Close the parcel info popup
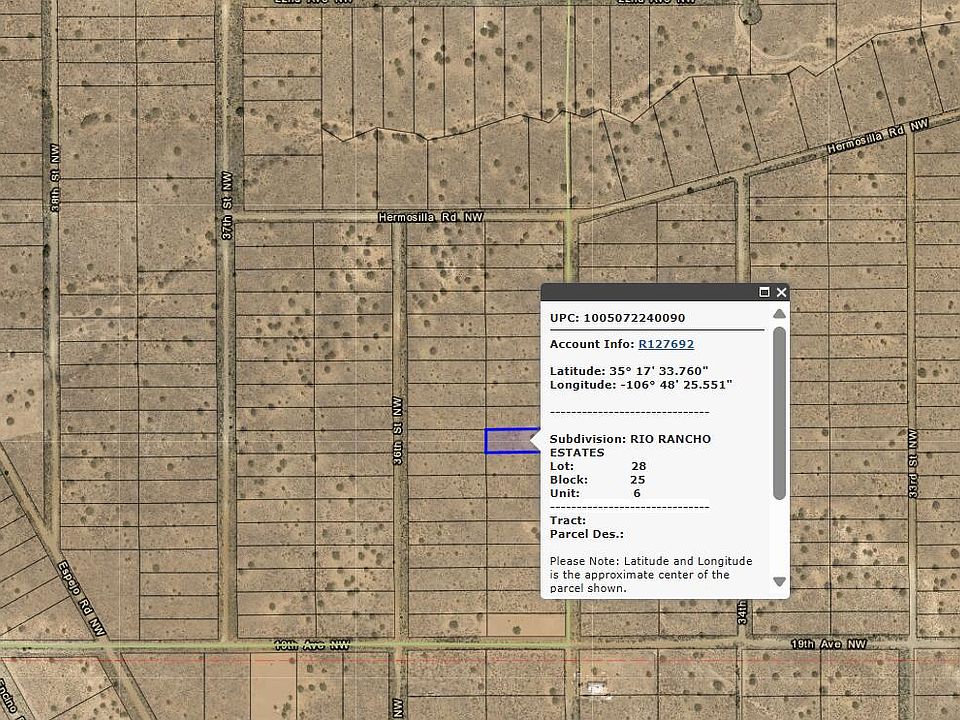960x720 pixels. pos(782,292)
